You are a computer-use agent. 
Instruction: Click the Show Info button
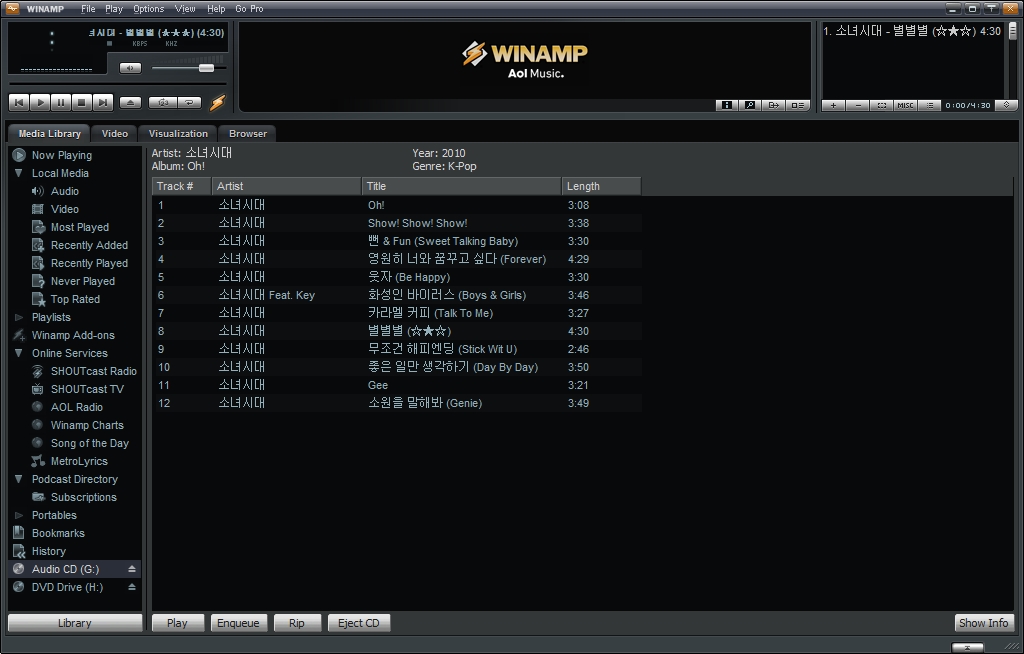pyautogui.click(x=984, y=623)
